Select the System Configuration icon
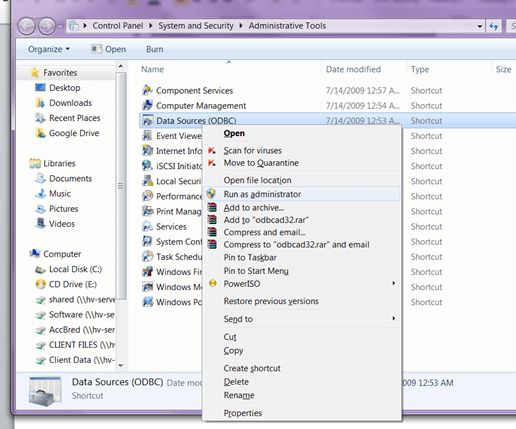The height and width of the screenshot is (429, 516). (147, 241)
